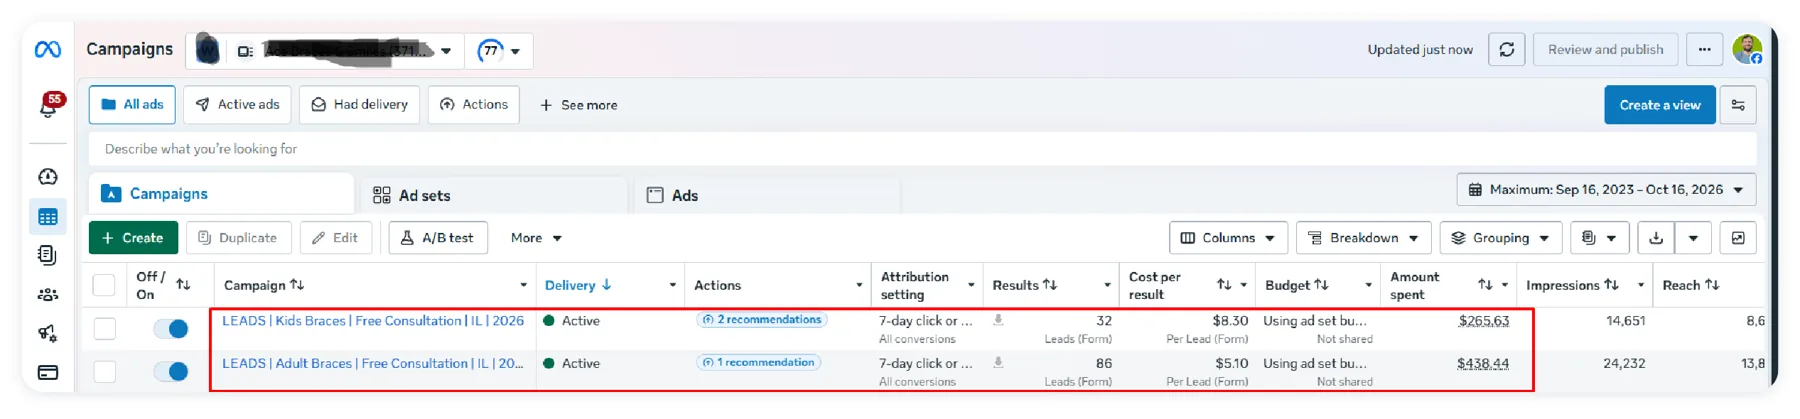Check the Adult Braces campaign checkbox
This screenshot has width=1800, height=419.
click(x=105, y=371)
